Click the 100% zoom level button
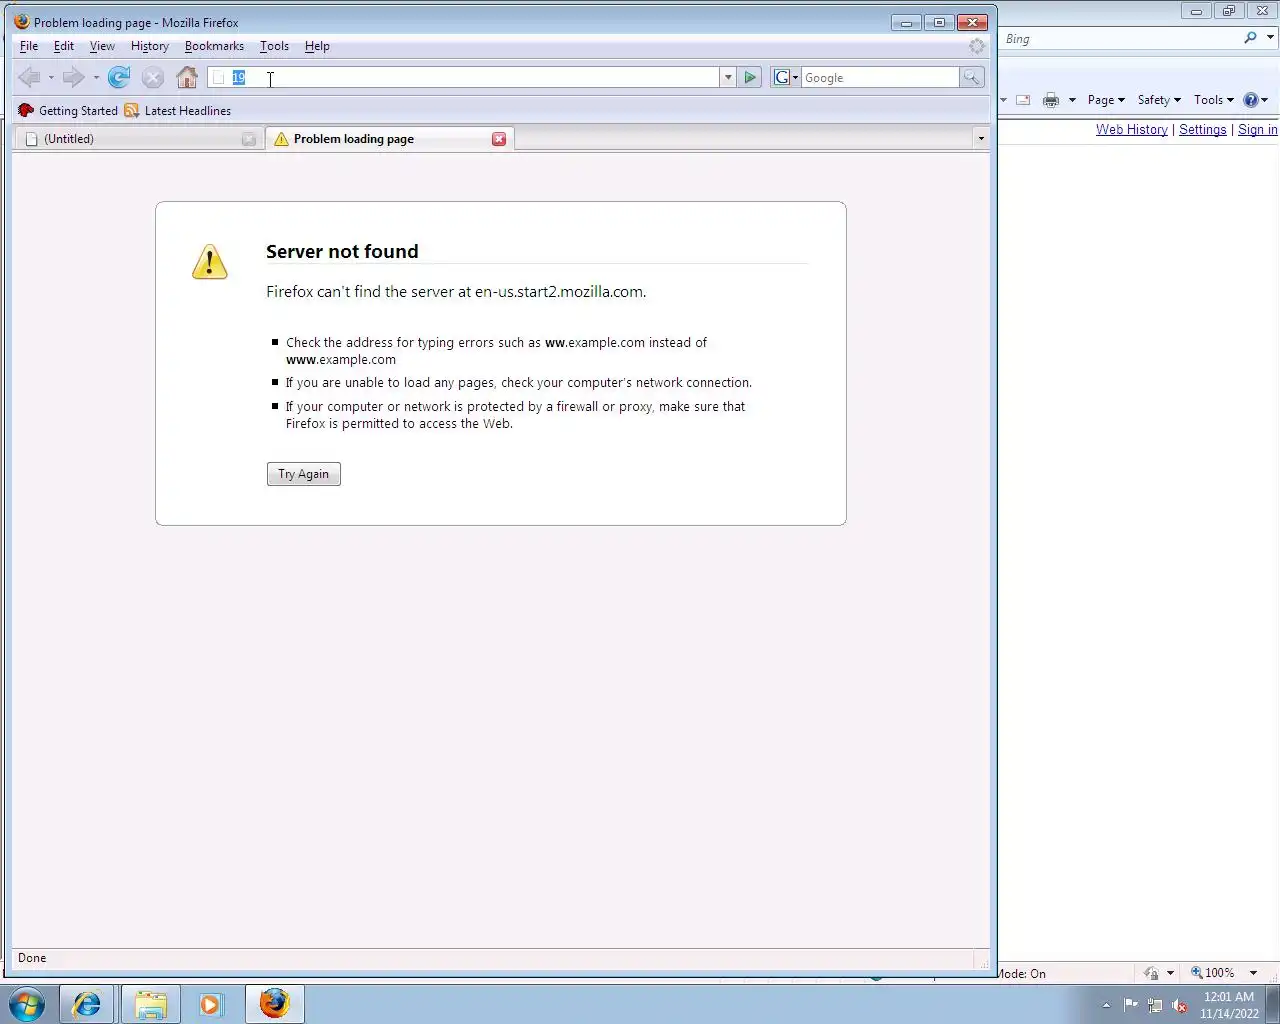1280x1024 pixels. point(1213,973)
